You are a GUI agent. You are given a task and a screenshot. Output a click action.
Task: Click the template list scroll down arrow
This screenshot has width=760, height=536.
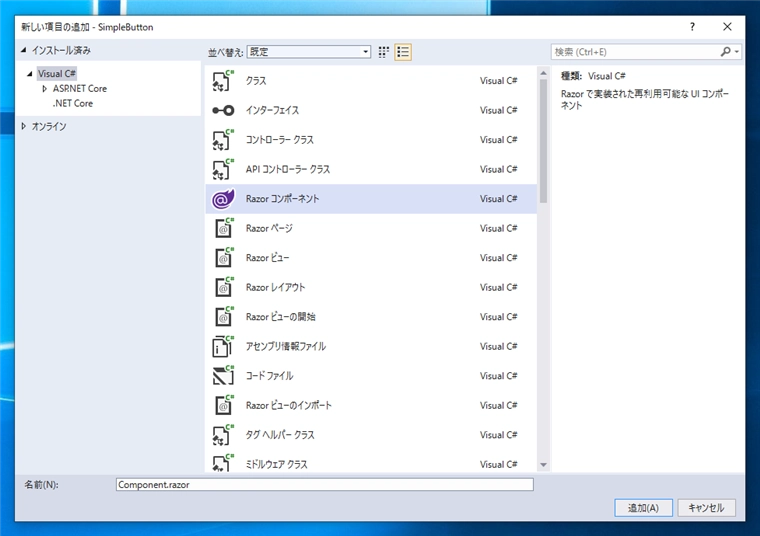click(543, 465)
